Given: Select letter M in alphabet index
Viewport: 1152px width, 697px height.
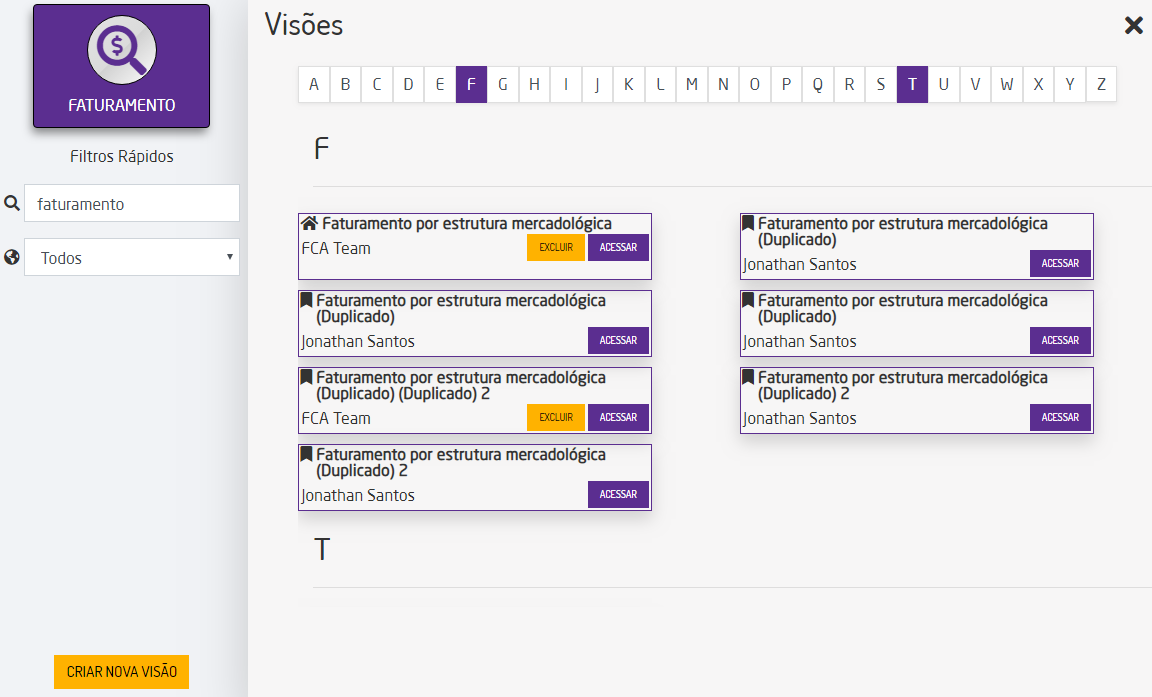Looking at the screenshot, I should click(x=691, y=85).
